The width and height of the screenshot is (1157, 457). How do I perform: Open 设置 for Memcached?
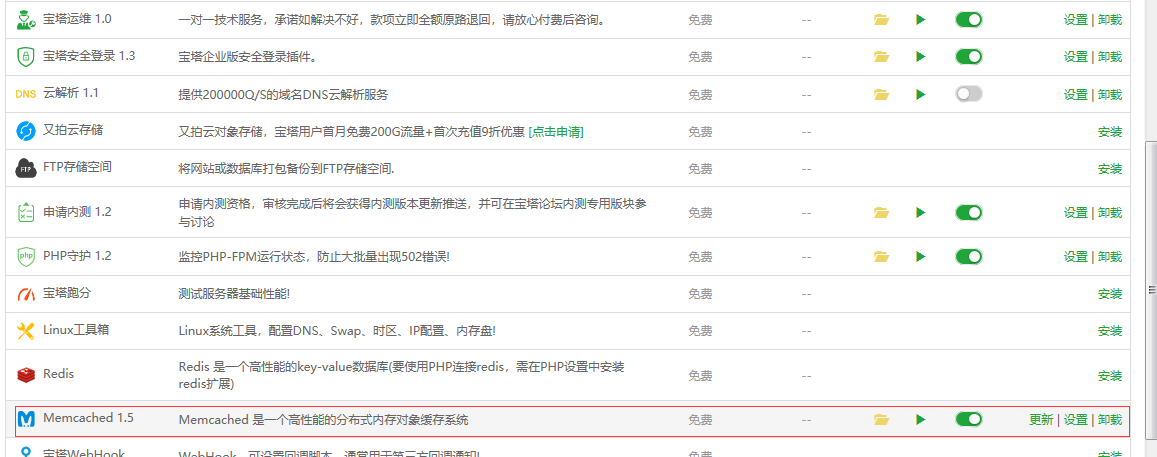coord(1075,419)
